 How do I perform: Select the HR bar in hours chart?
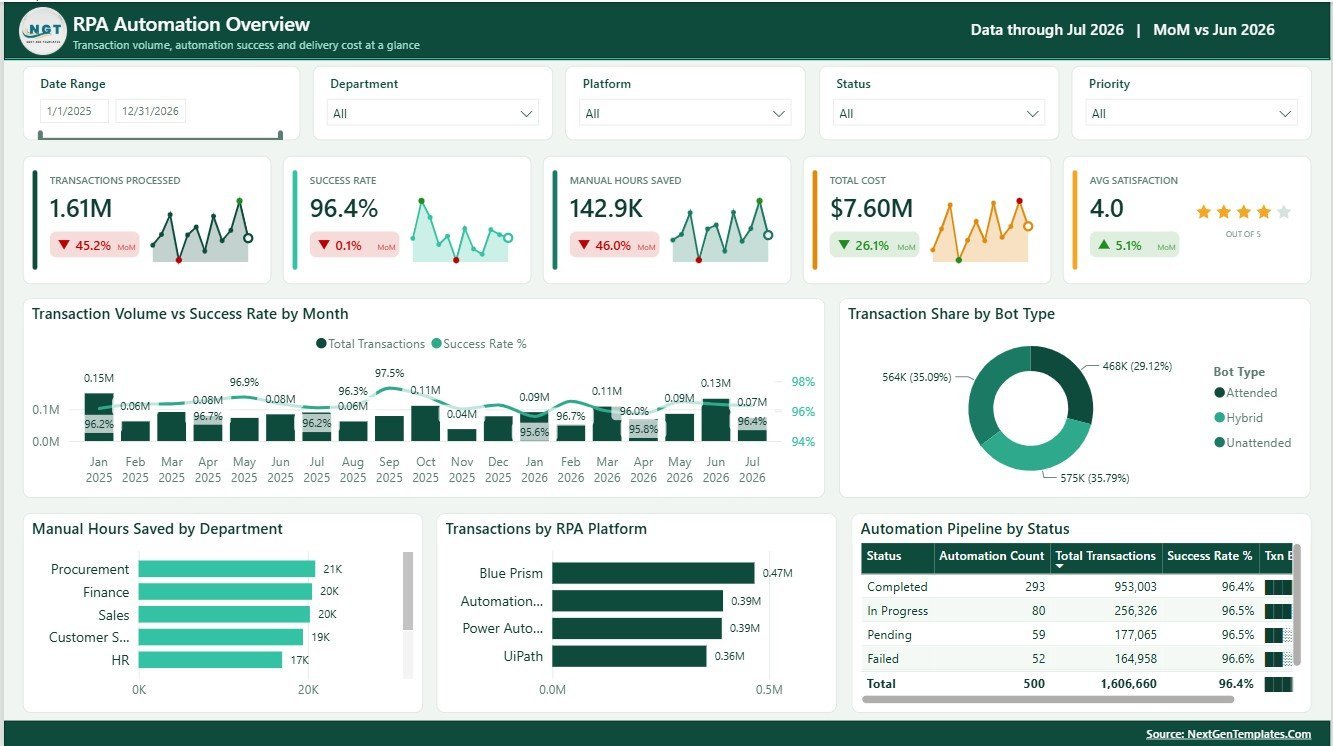point(211,660)
